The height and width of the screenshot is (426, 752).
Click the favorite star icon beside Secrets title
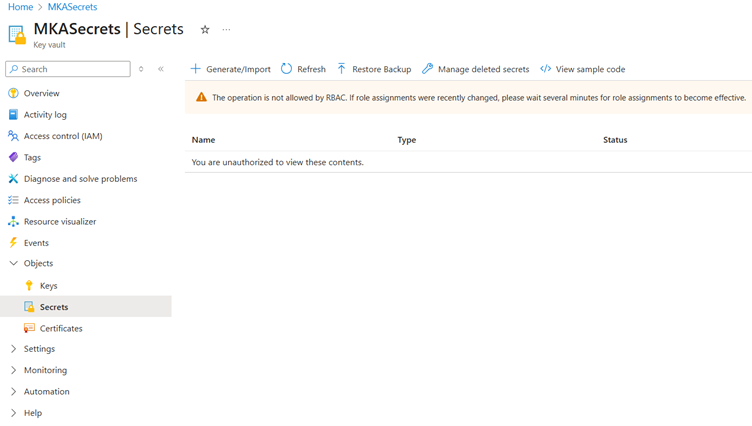pyautogui.click(x=205, y=30)
